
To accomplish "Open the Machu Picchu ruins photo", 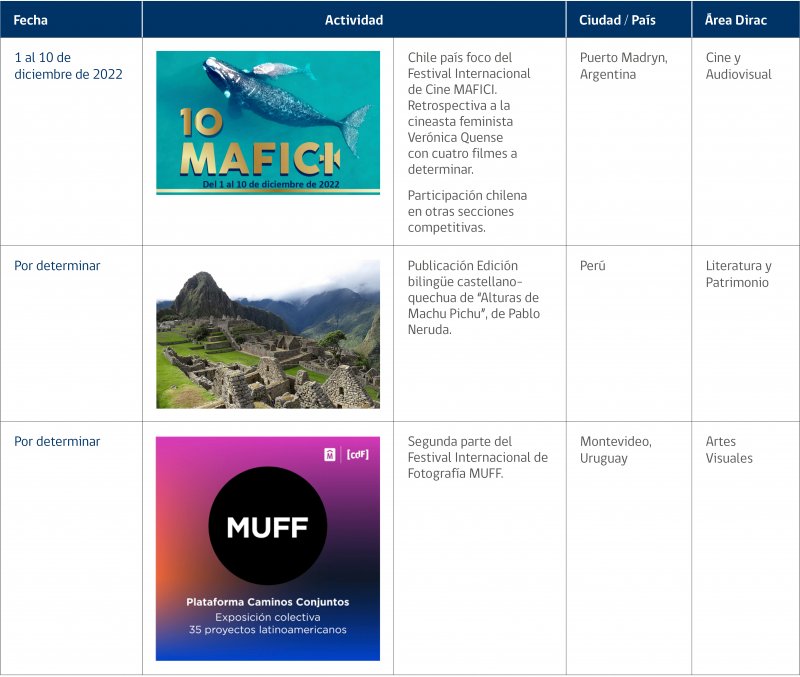I will 268,334.
